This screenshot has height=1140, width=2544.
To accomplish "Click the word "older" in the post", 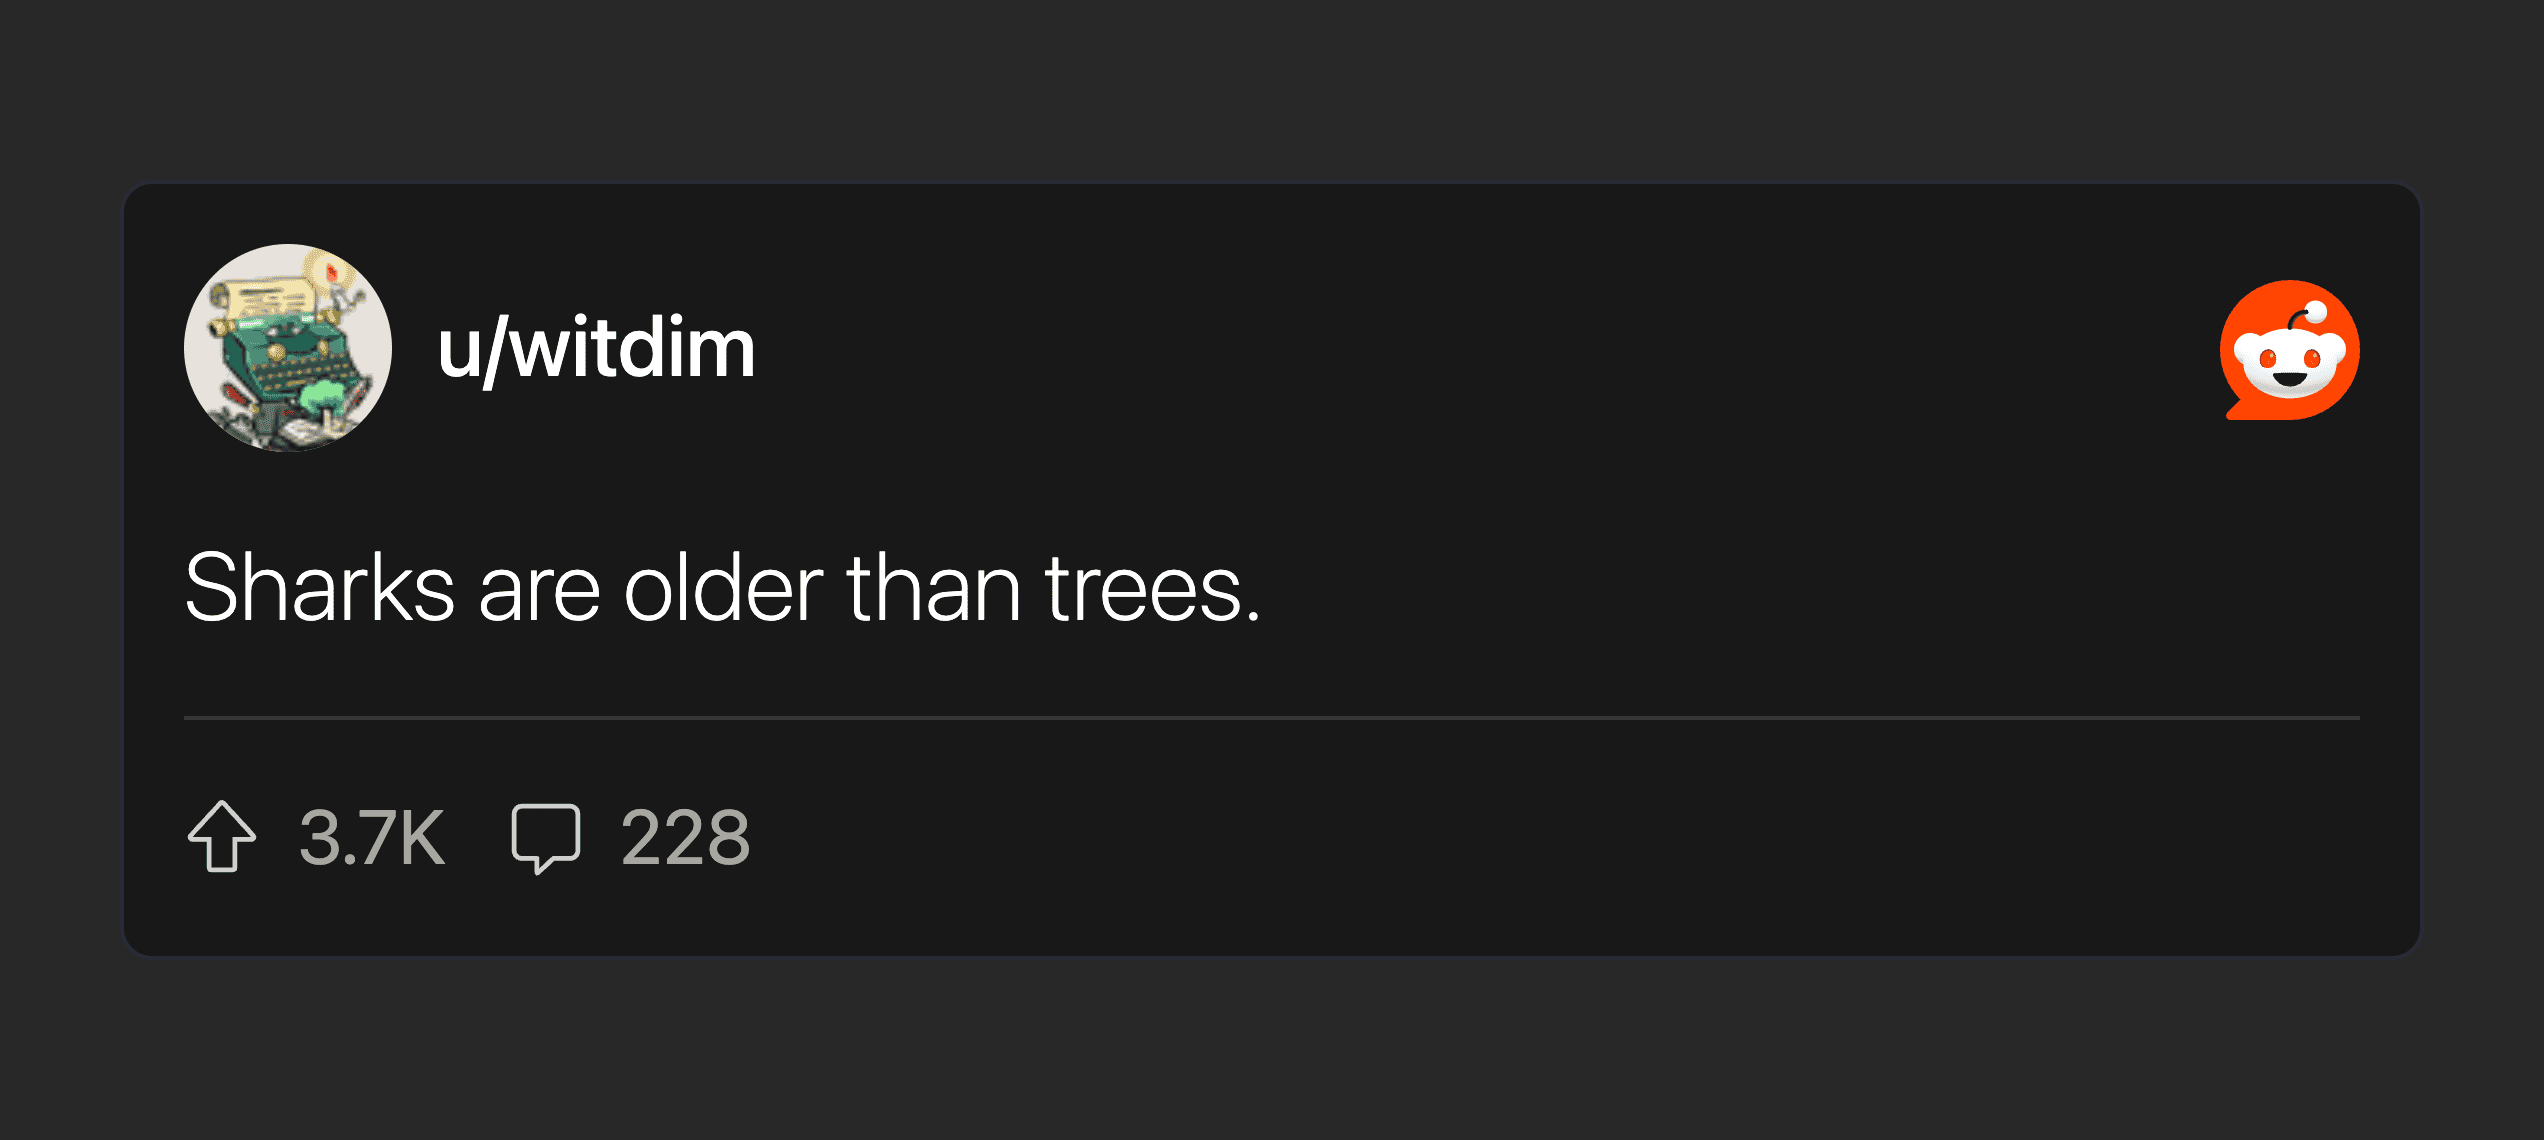I will (723, 588).
